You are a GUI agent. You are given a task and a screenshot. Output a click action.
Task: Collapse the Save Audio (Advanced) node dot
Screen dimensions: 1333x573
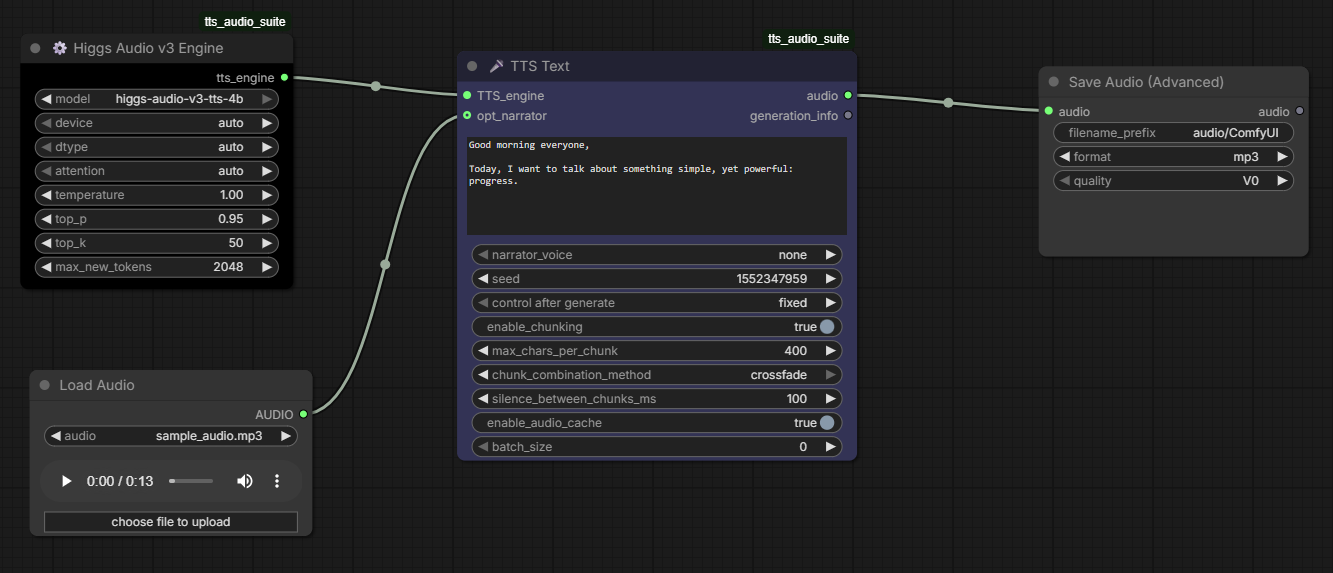(1054, 82)
